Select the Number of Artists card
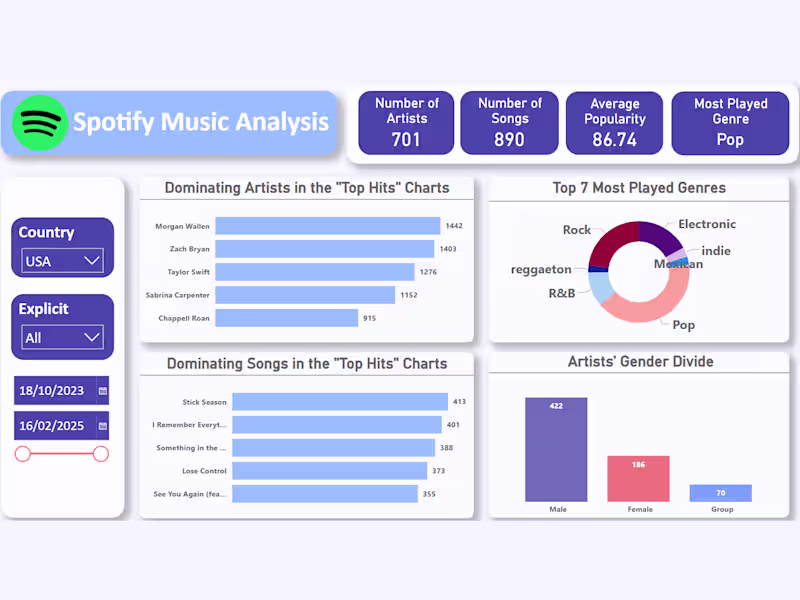Viewport: 800px width, 600px height. (x=406, y=122)
